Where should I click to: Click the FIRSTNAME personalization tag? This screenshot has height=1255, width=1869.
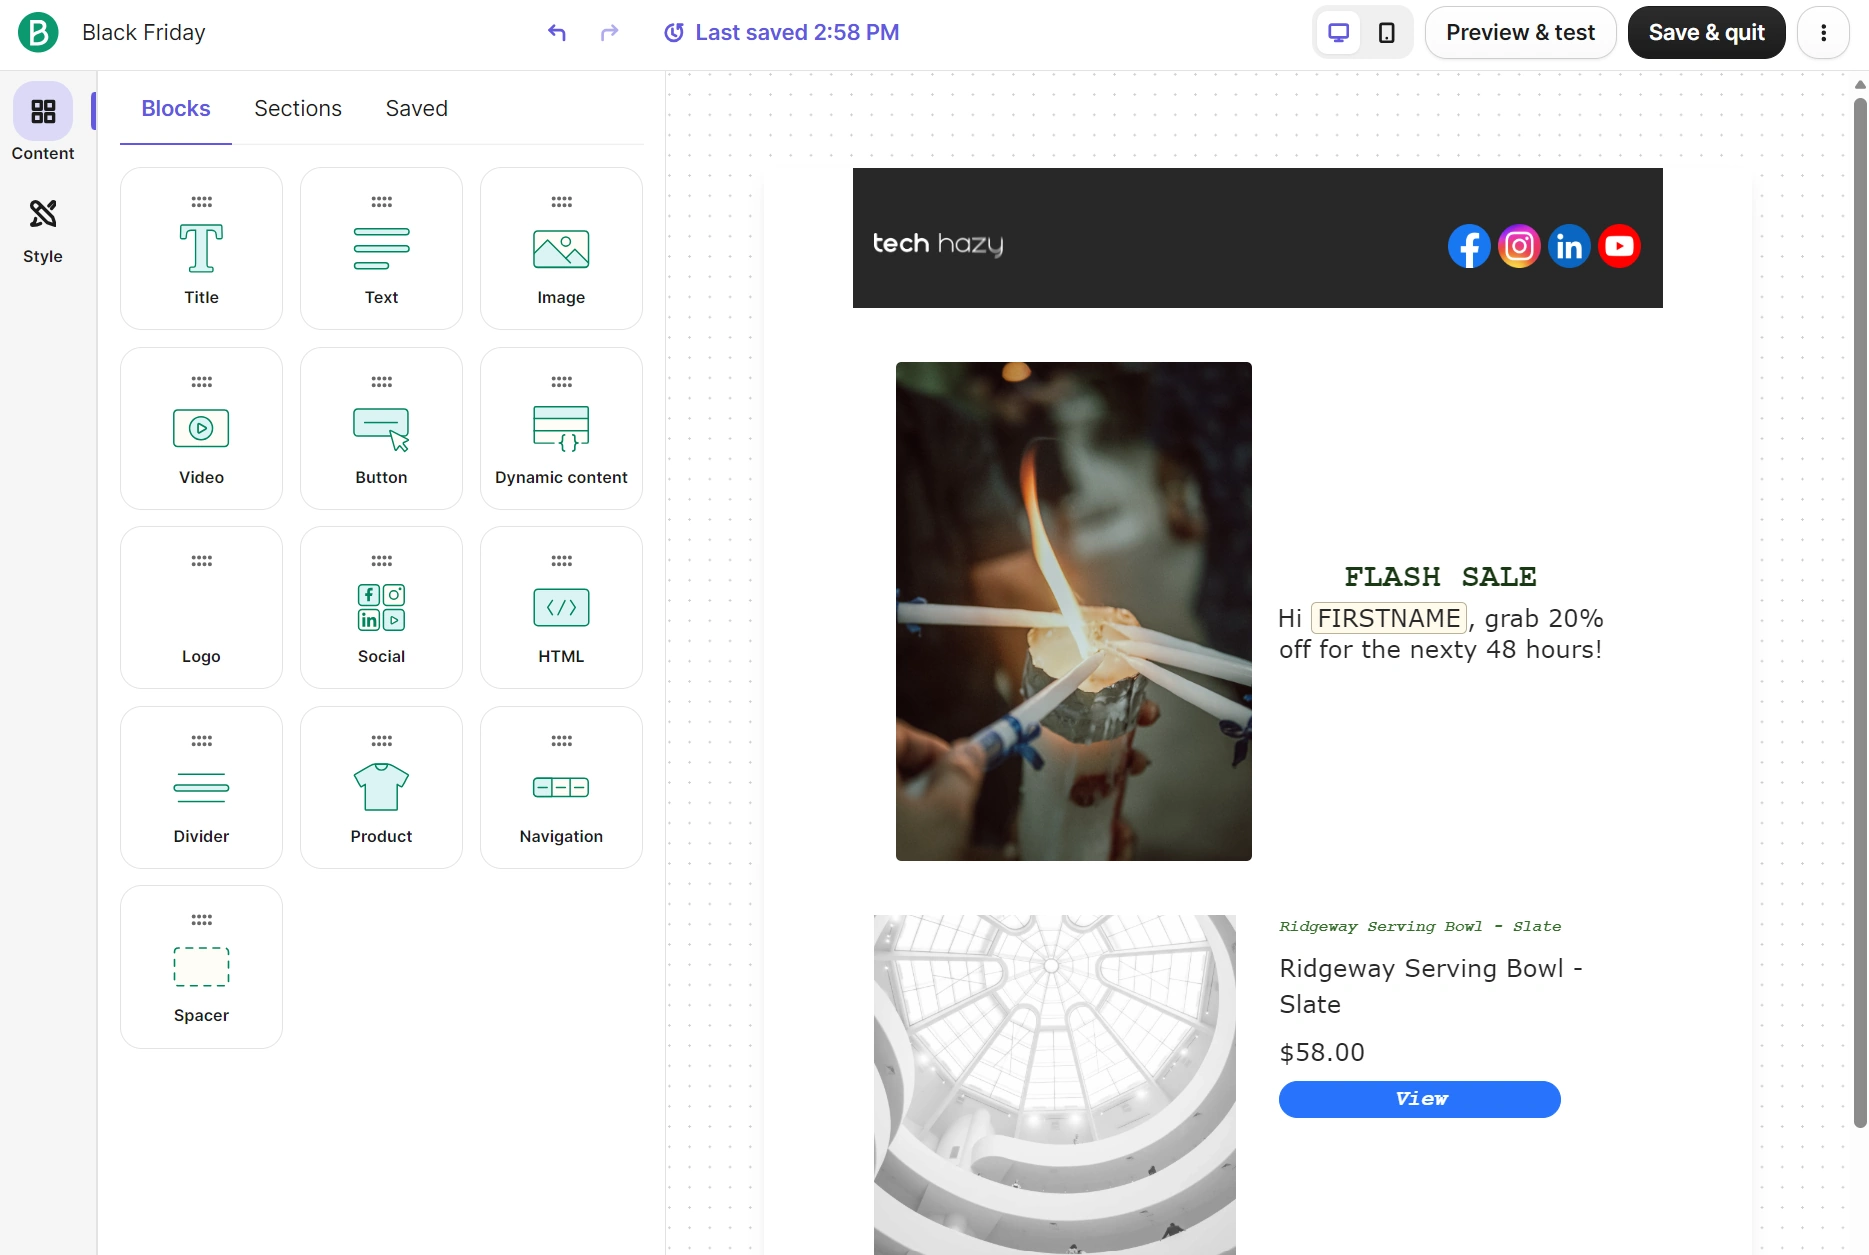click(1389, 618)
